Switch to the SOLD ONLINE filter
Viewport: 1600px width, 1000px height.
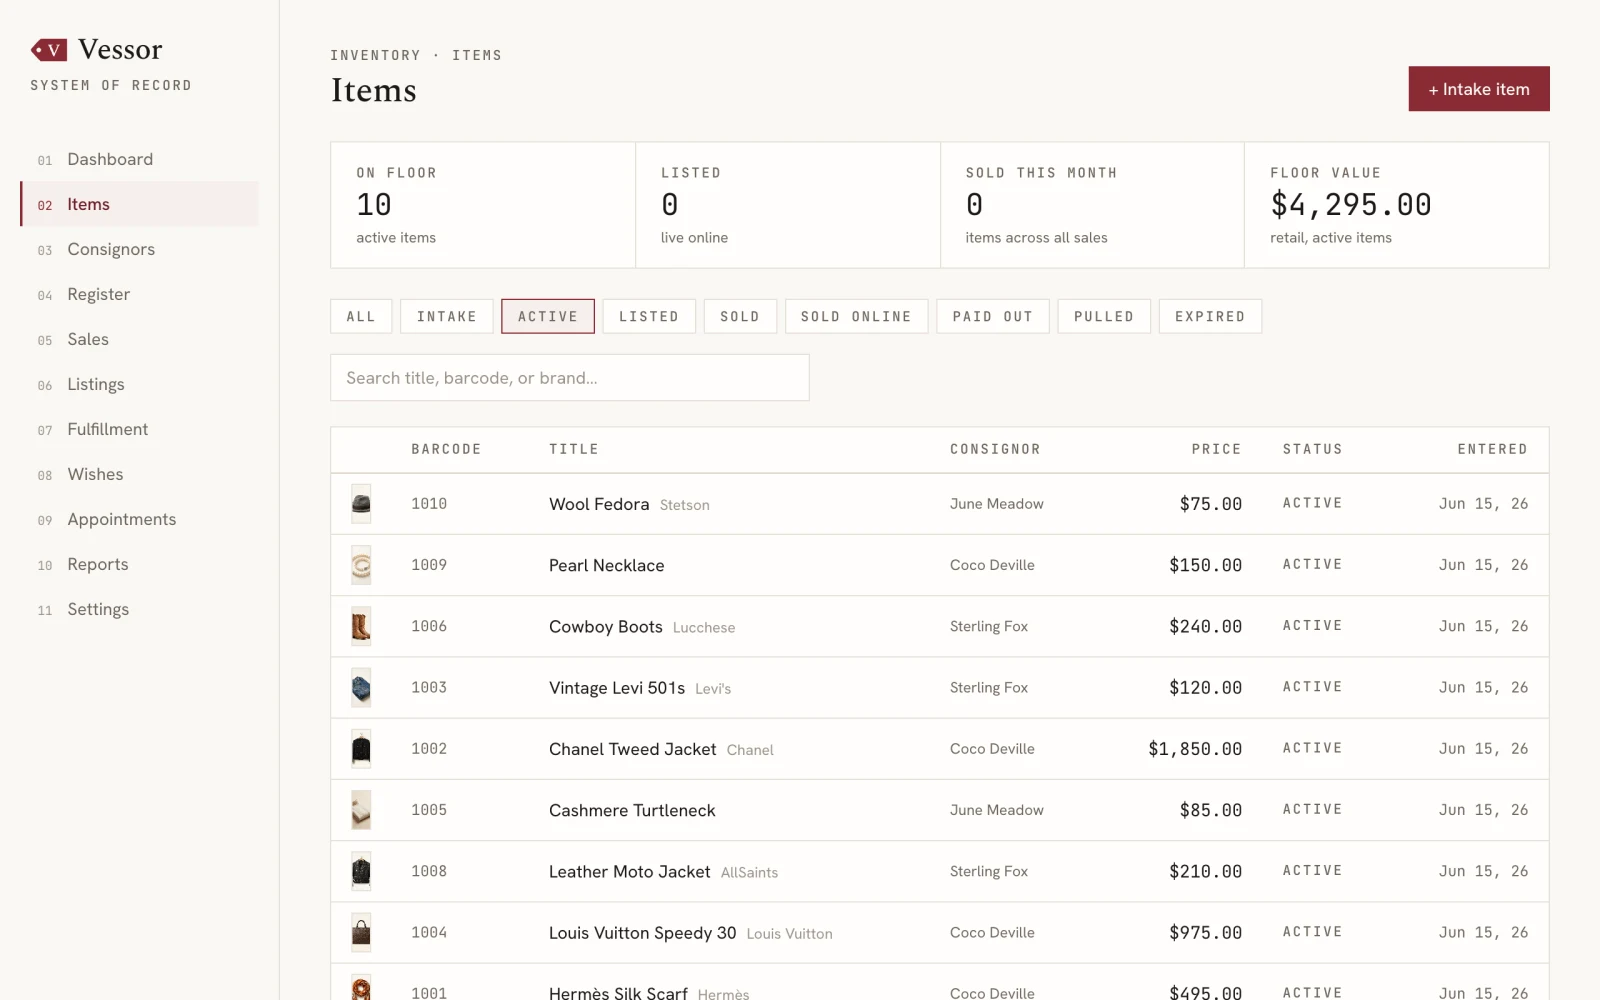click(x=856, y=316)
